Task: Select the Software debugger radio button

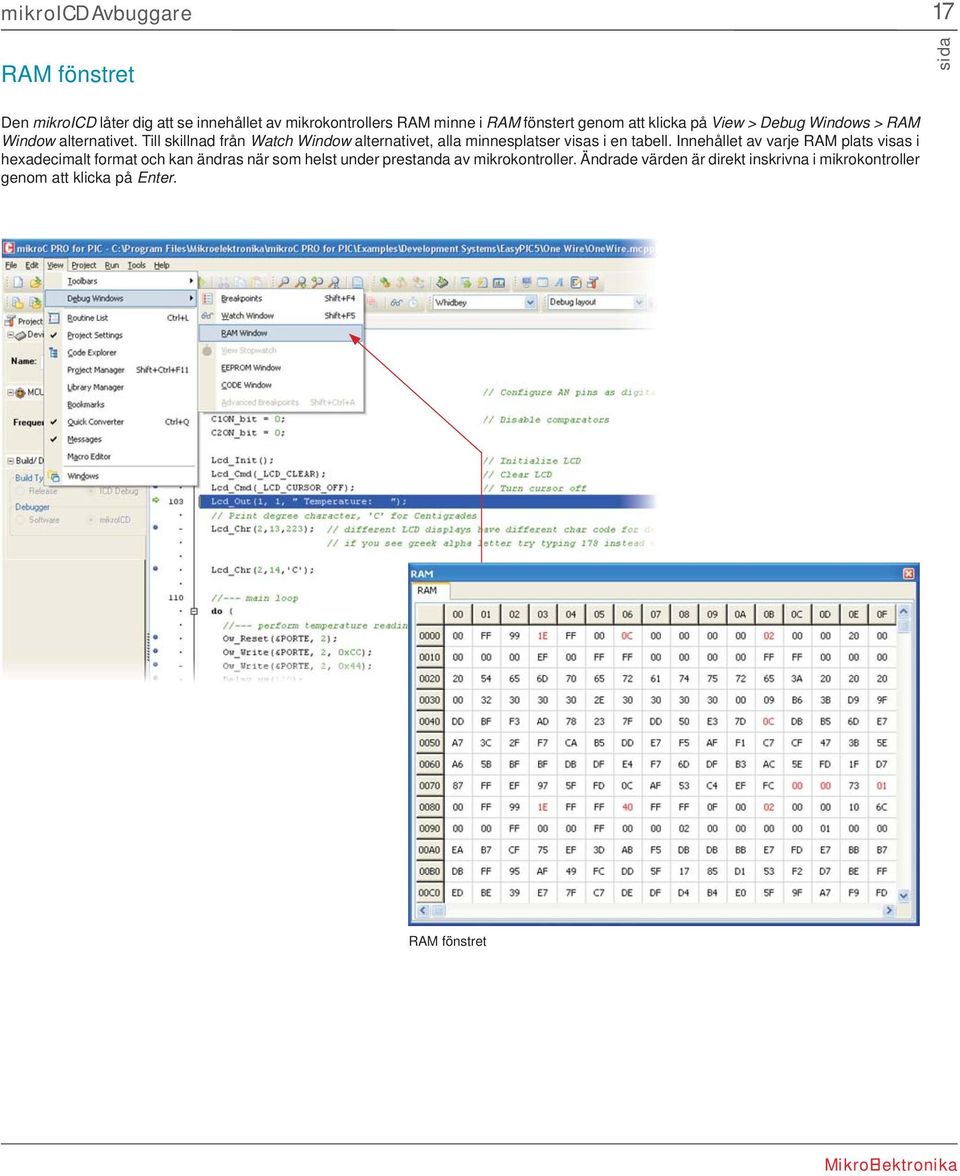Action: click(x=20, y=520)
